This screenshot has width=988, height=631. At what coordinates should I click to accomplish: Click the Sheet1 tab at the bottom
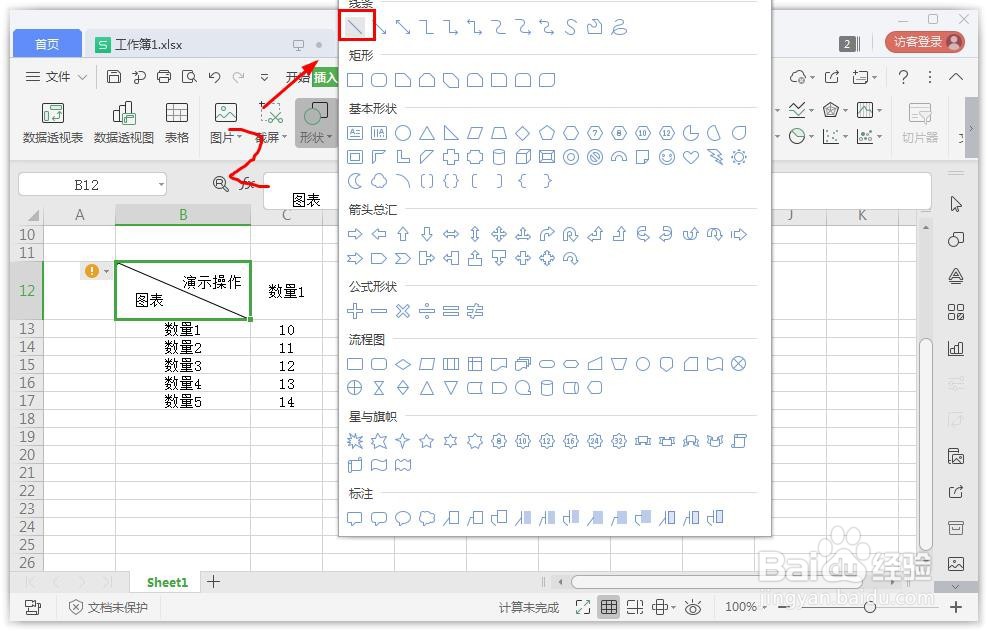tap(166, 582)
